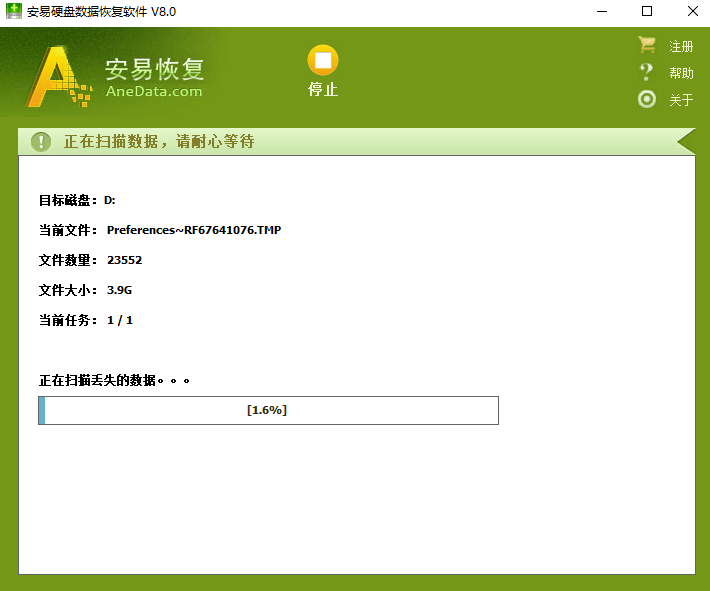
Task: Click the question mark help icon
Action: click(647, 72)
